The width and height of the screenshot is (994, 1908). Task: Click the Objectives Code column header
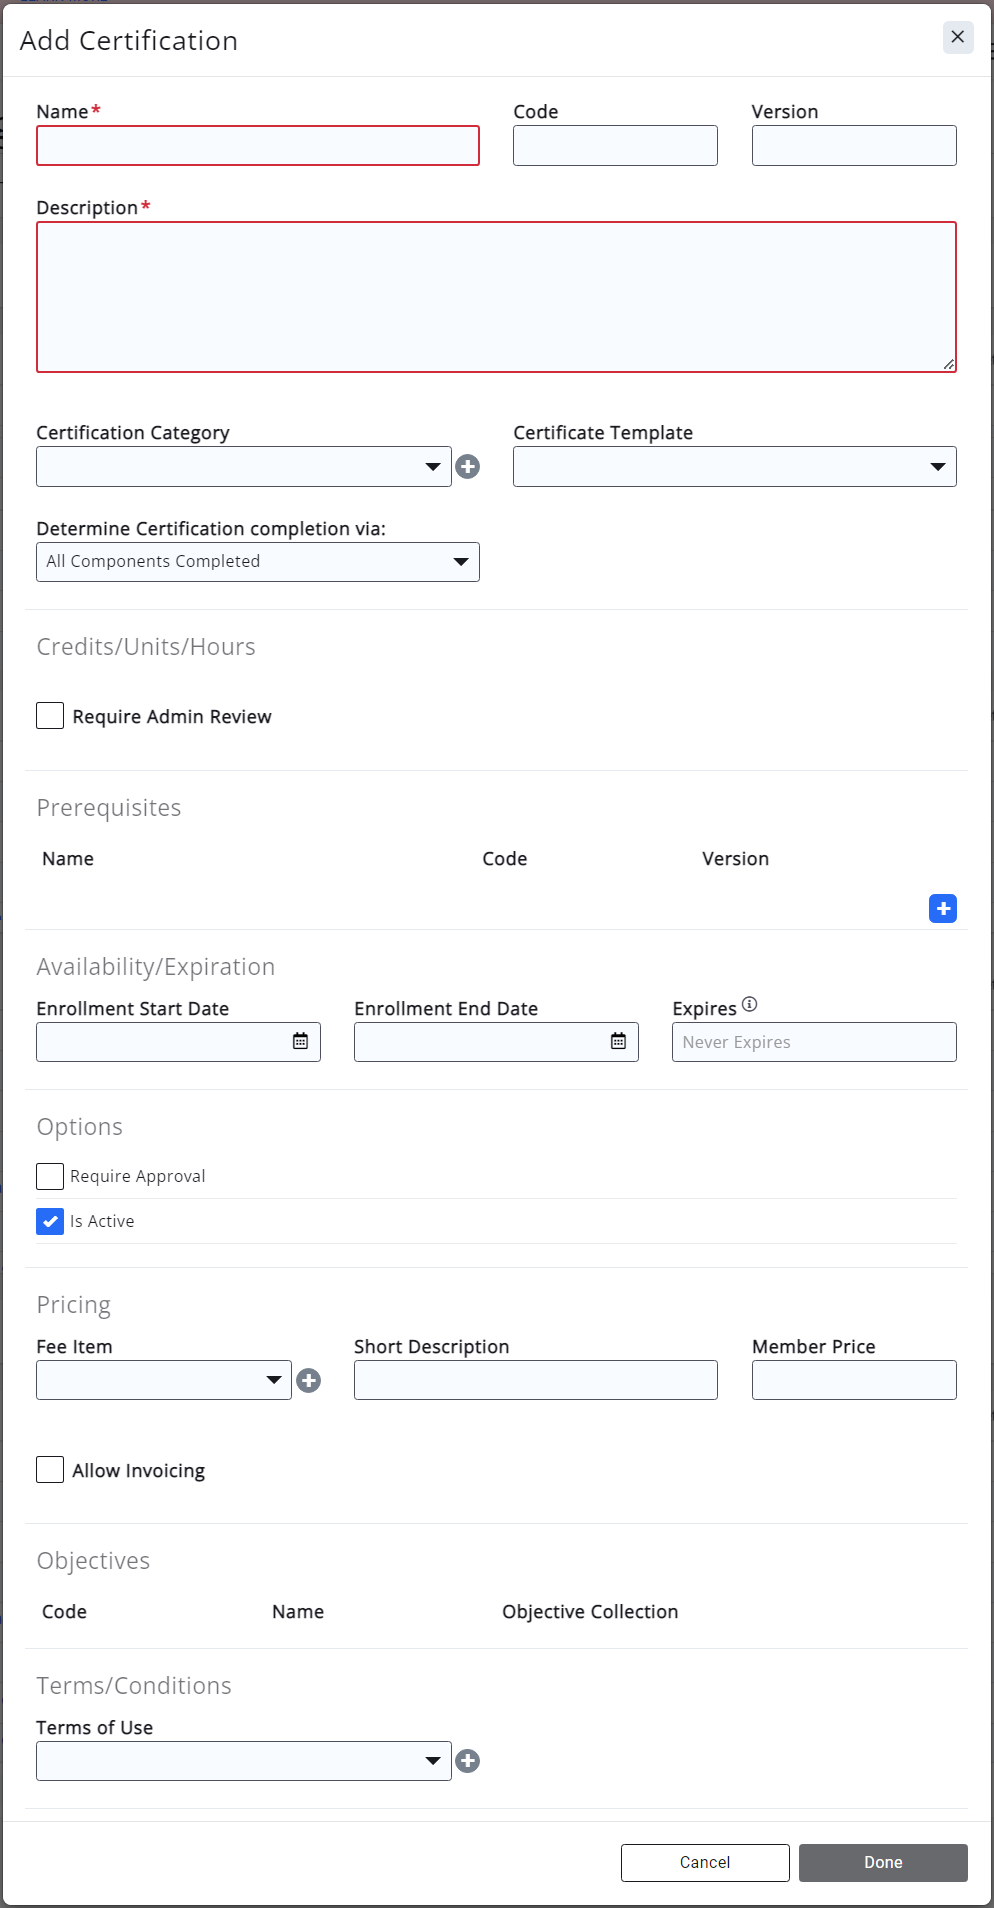pyautogui.click(x=64, y=1612)
